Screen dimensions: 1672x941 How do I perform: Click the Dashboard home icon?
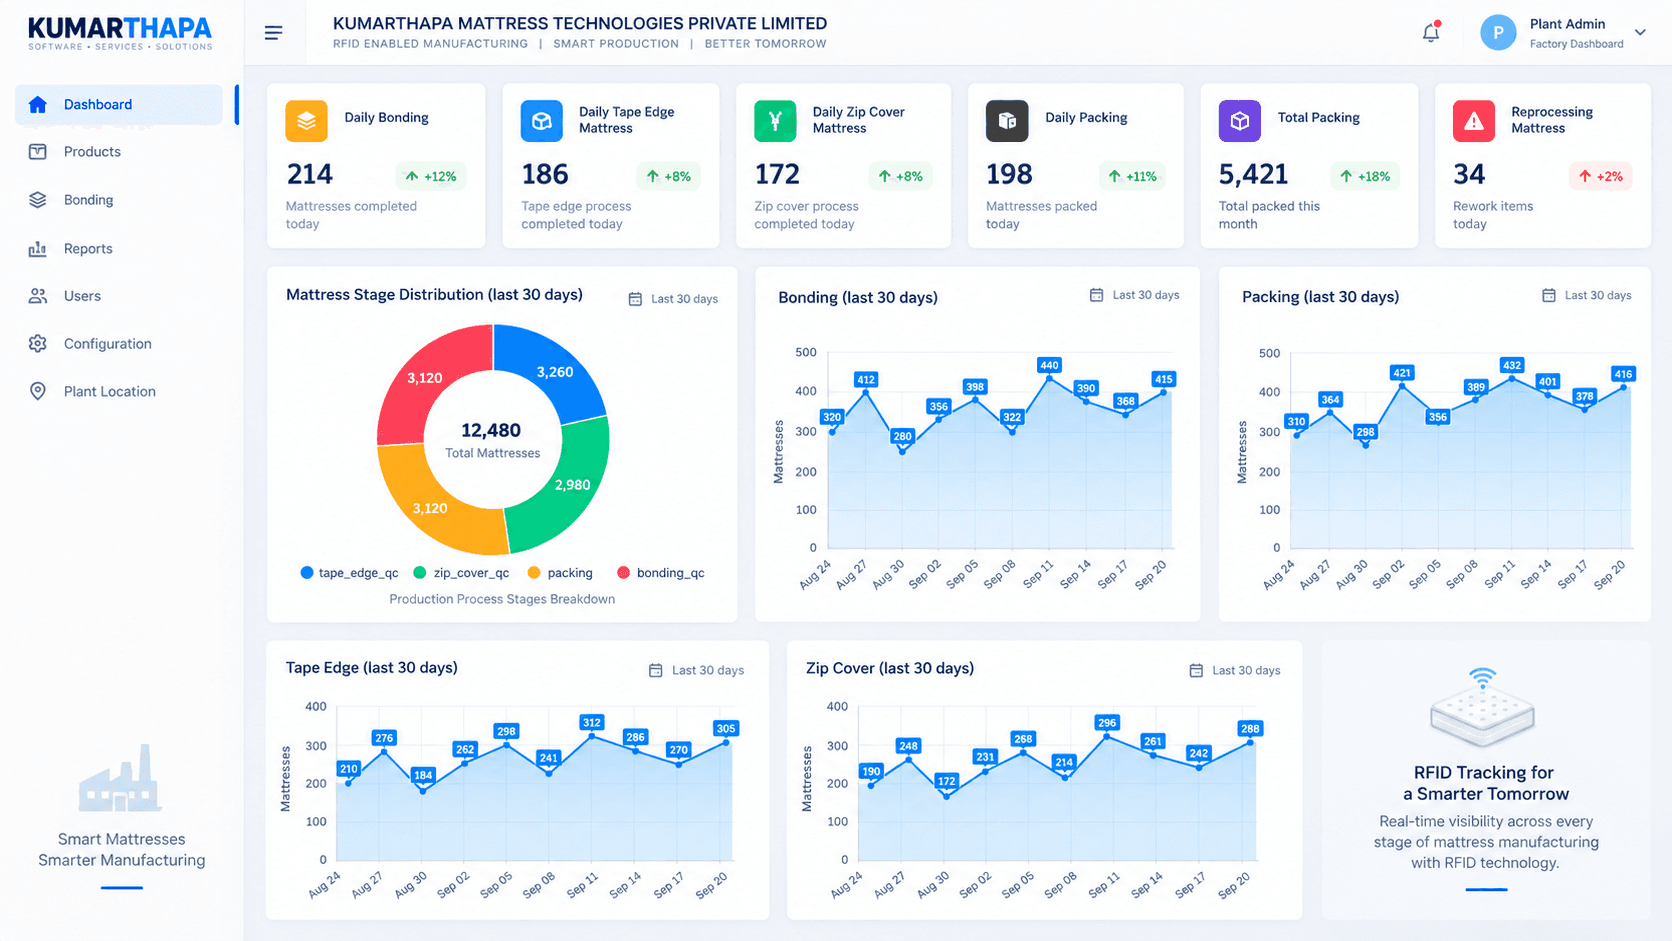pos(38,104)
